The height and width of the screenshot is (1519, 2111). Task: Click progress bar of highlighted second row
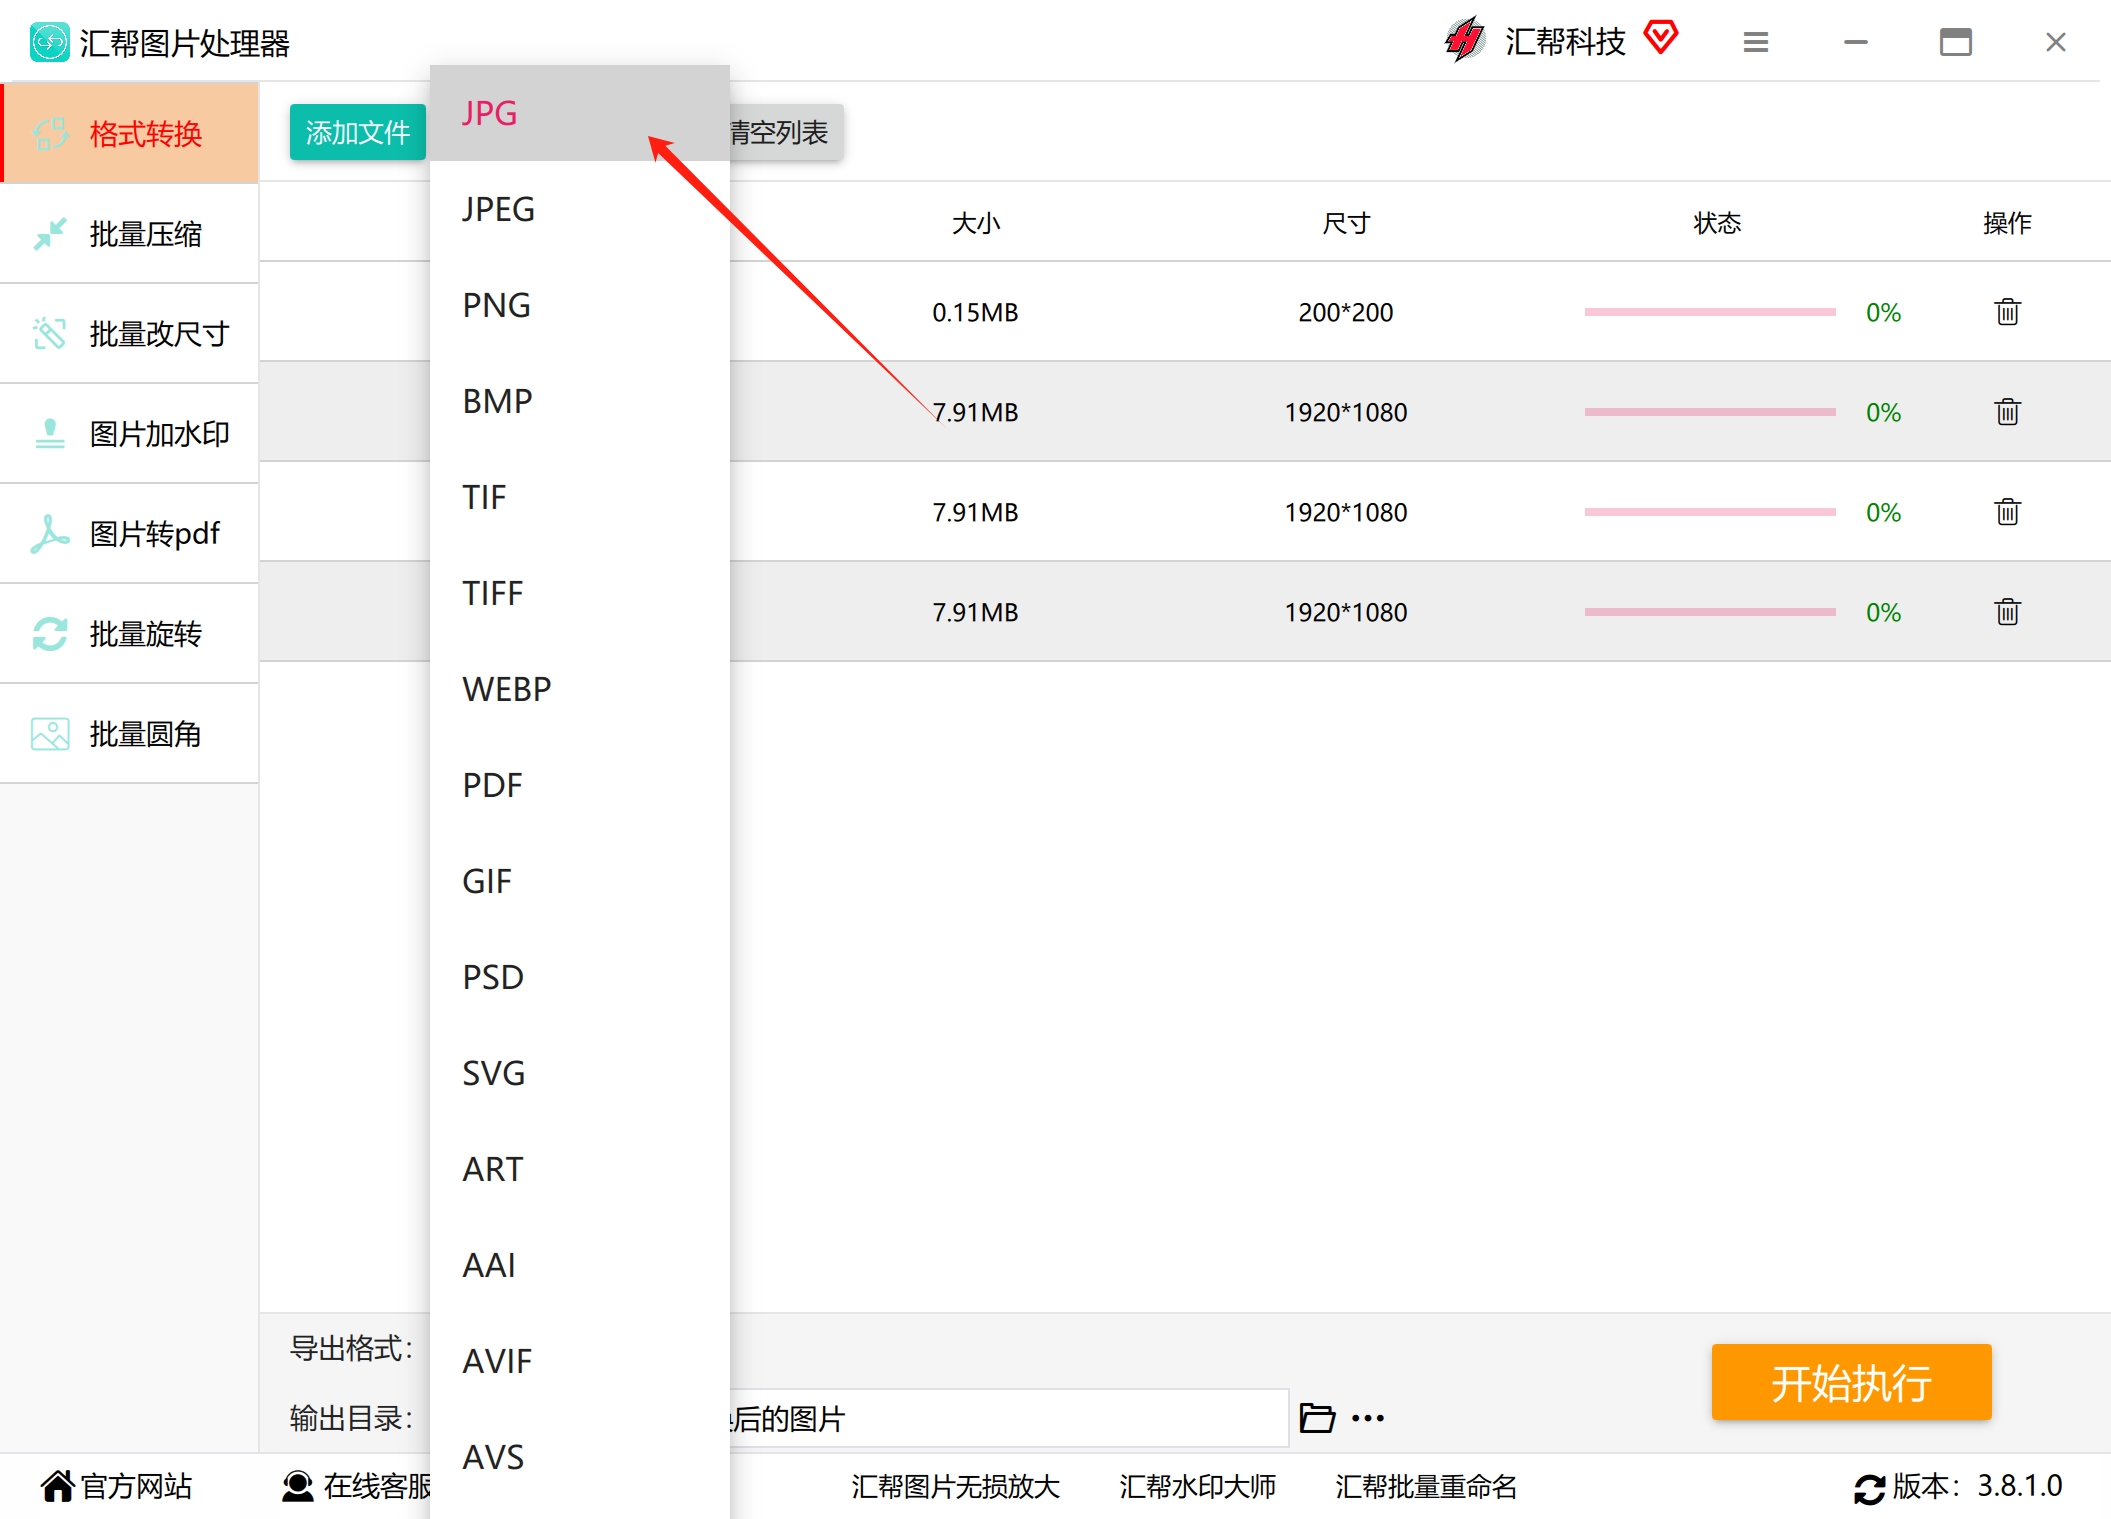click(x=1710, y=412)
